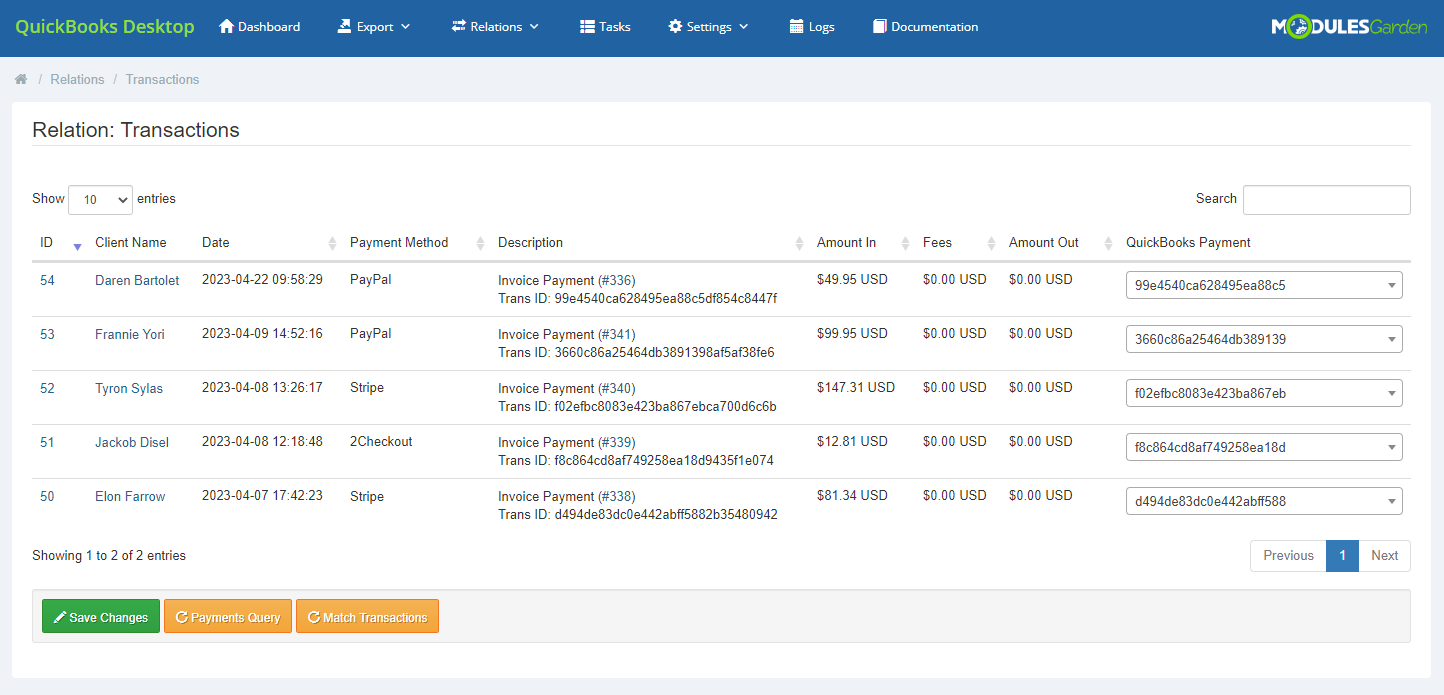Click the Relations icon in the navbar

click(x=457, y=27)
